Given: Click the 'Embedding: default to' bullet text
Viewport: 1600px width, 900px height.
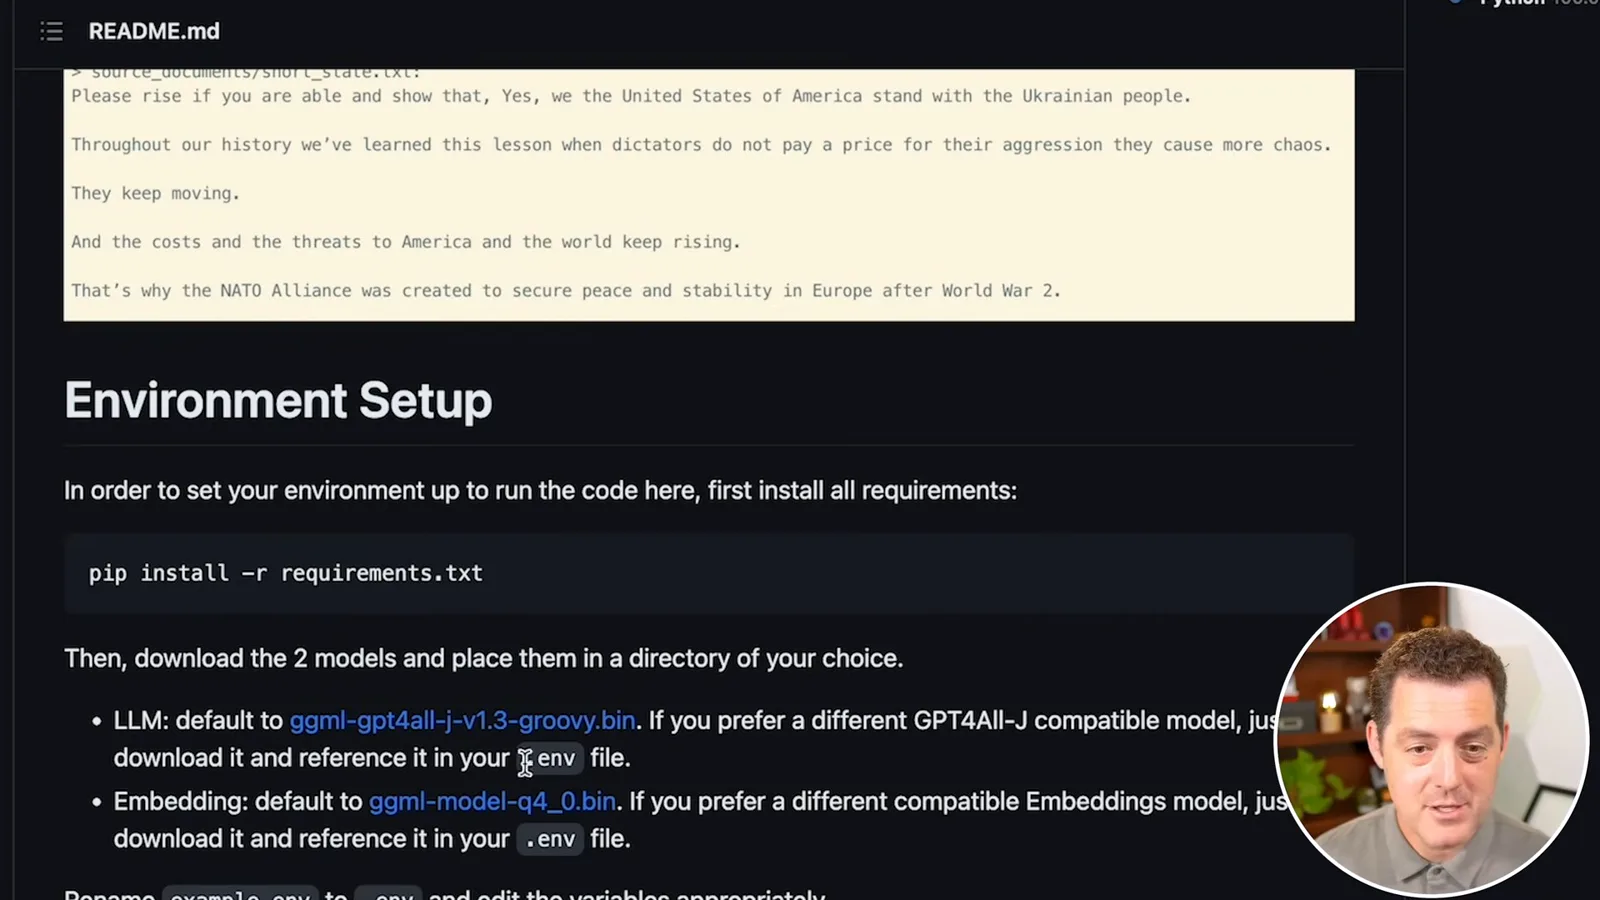Looking at the screenshot, I should pos(238,801).
